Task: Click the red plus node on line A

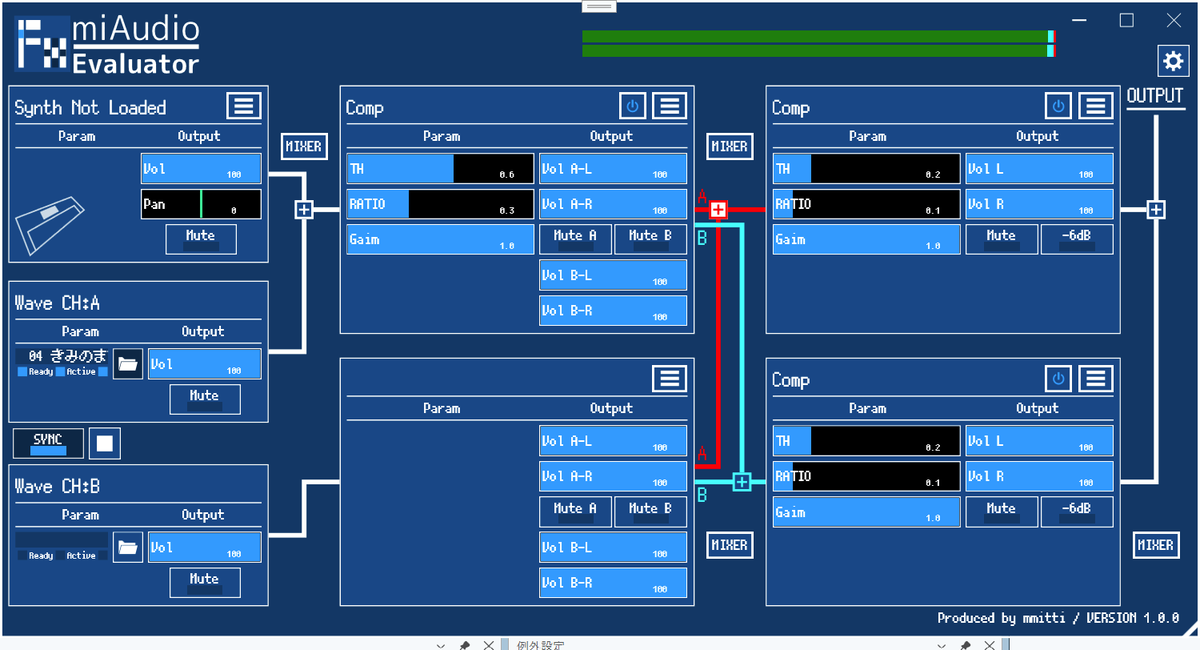Action: tap(718, 210)
